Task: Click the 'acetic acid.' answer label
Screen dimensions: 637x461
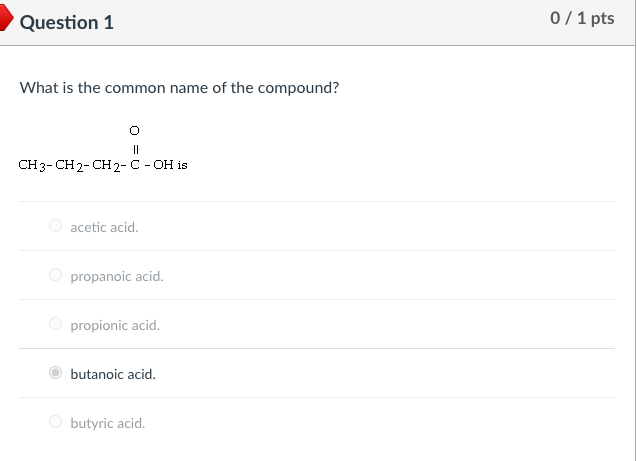Action: (x=104, y=227)
